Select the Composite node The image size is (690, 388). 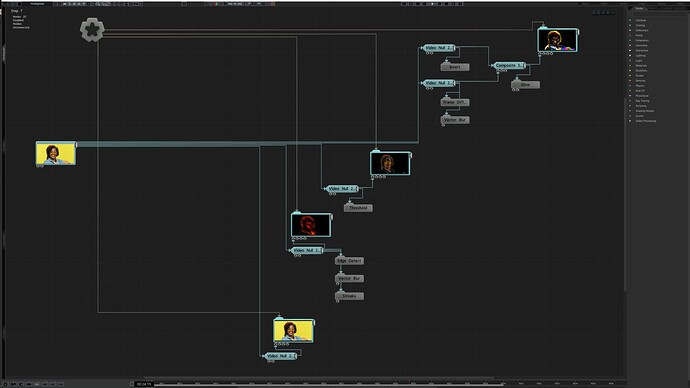[509, 65]
